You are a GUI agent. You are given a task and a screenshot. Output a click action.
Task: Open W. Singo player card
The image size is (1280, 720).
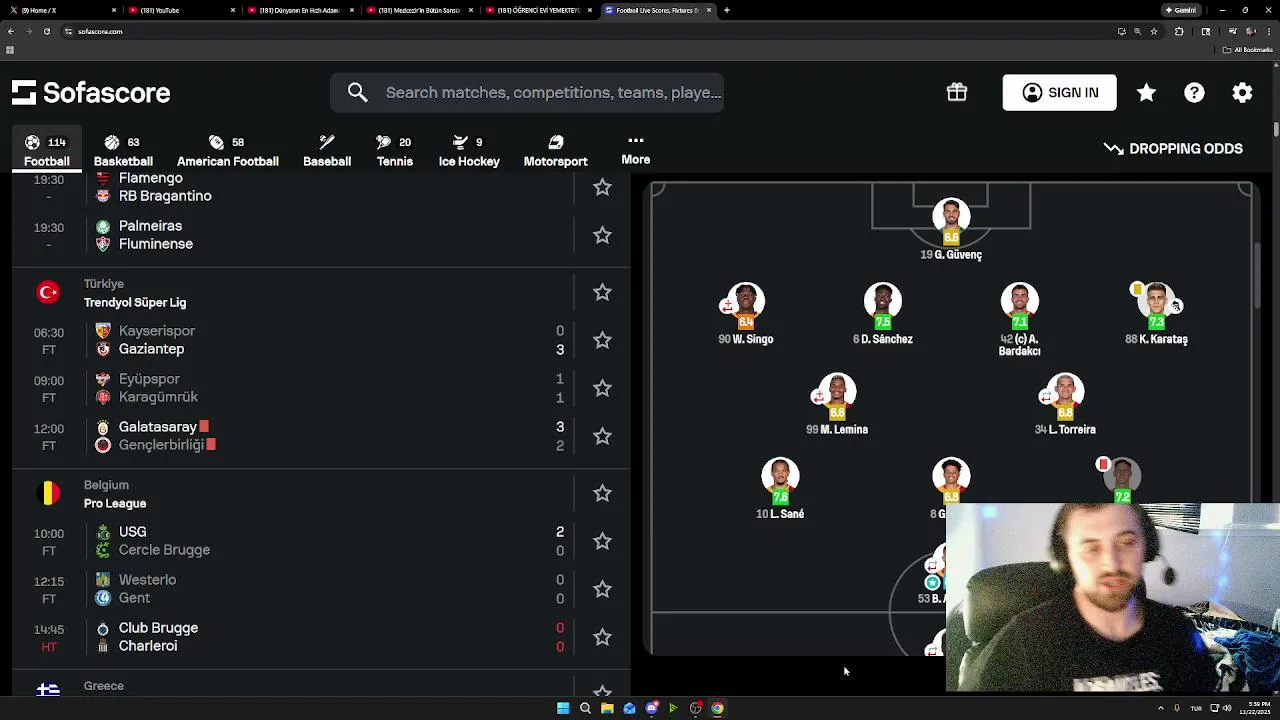click(746, 315)
